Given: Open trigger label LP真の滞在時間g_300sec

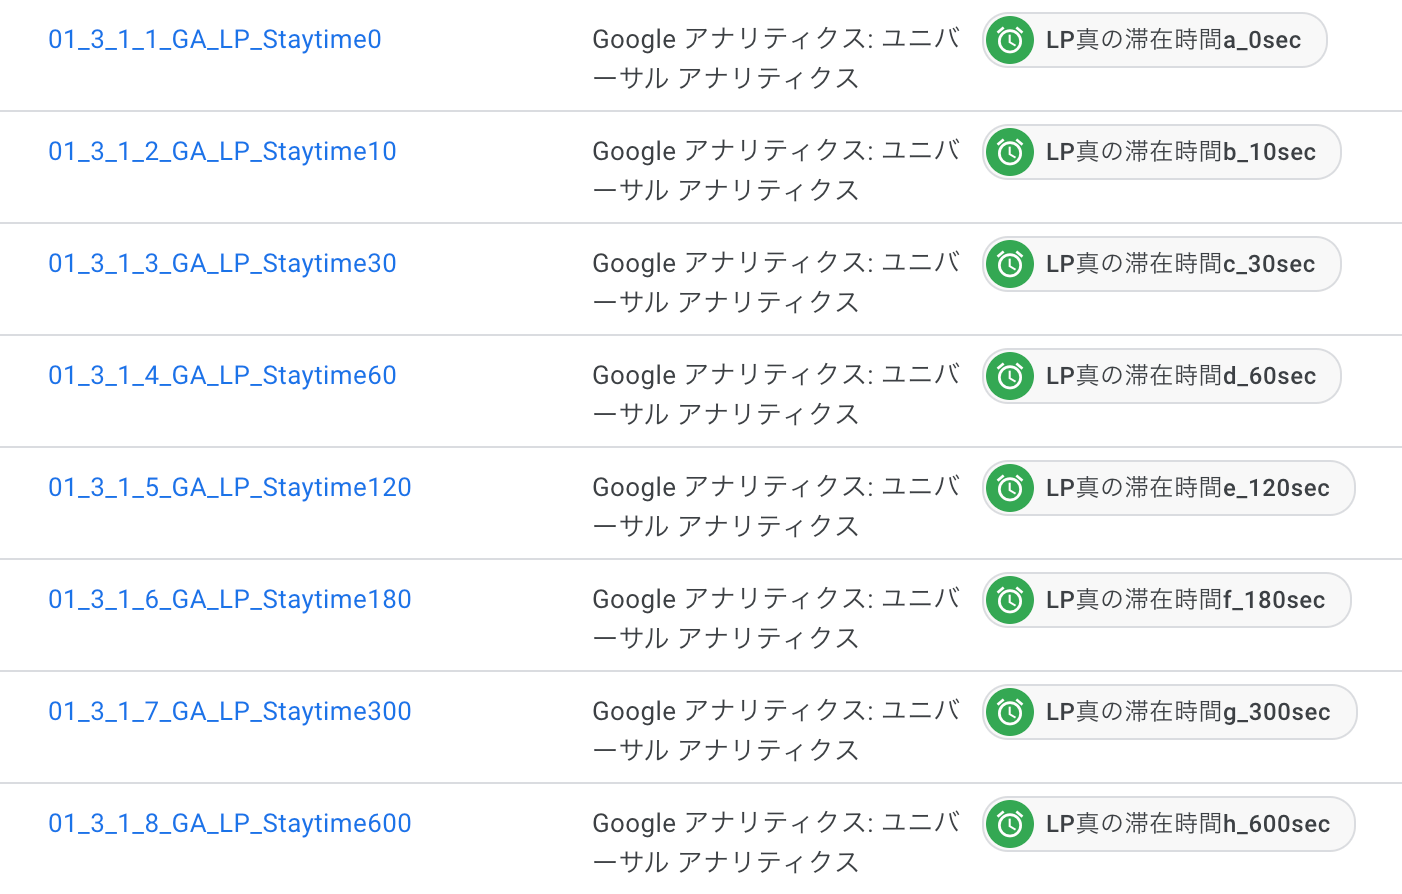Looking at the screenshot, I should [1188, 712].
